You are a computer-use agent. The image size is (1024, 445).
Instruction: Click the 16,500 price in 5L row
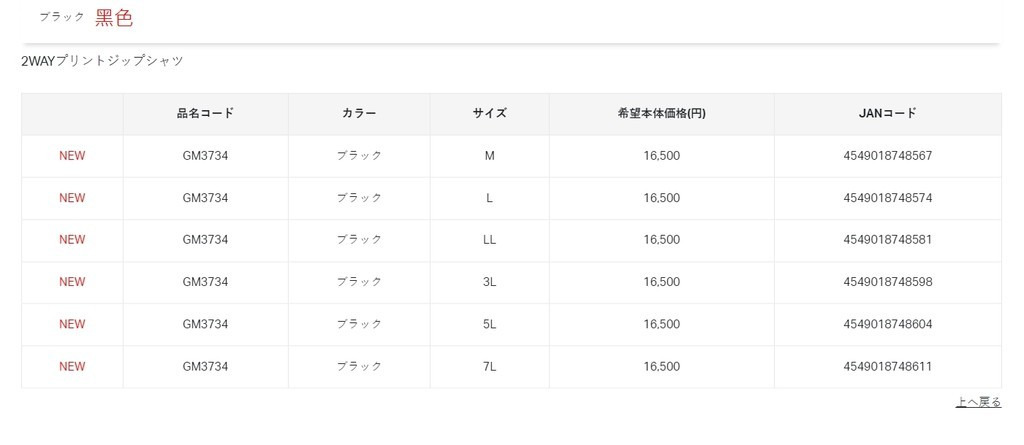pos(661,324)
